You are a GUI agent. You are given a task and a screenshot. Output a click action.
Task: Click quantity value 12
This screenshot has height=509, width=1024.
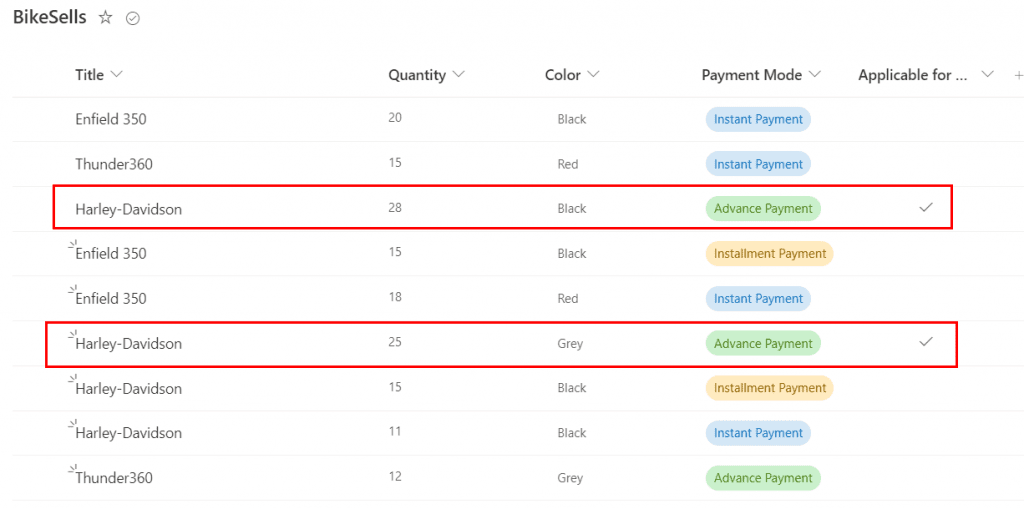tap(394, 476)
